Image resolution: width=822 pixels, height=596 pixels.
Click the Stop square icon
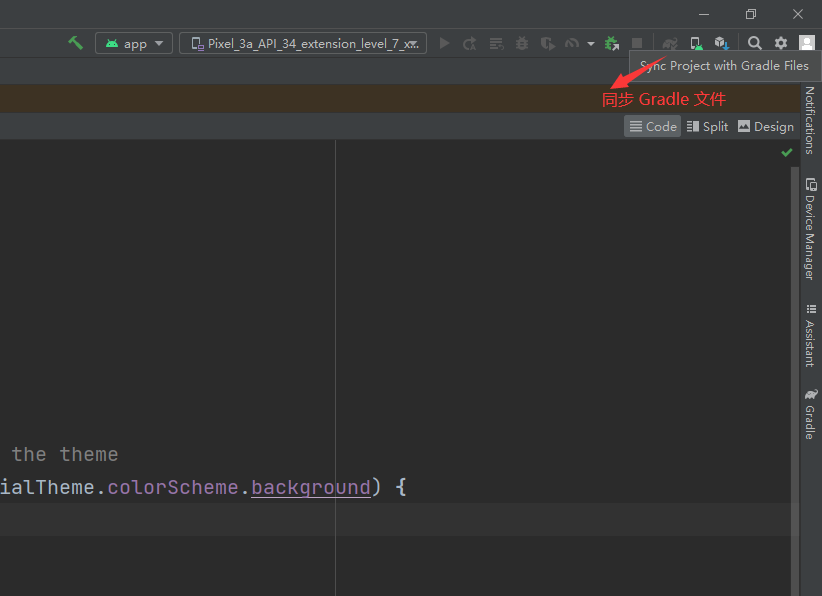[x=637, y=43]
